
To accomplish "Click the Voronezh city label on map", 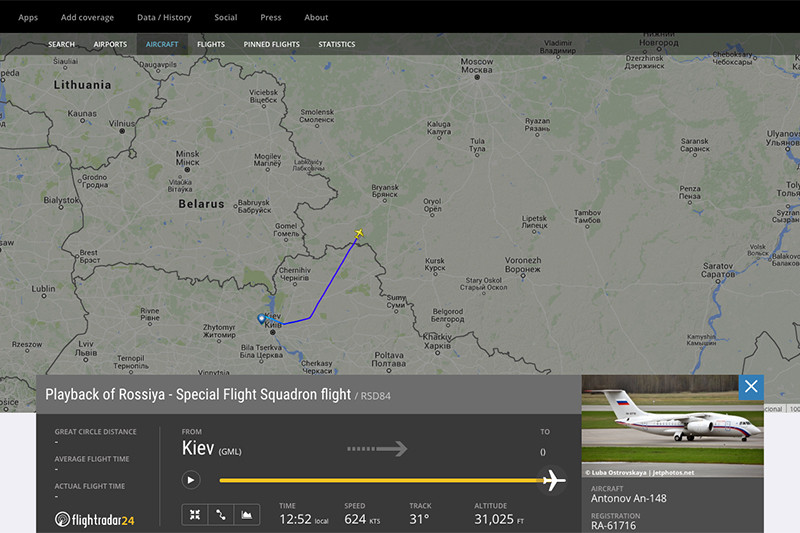I will (x=523, y=264).
